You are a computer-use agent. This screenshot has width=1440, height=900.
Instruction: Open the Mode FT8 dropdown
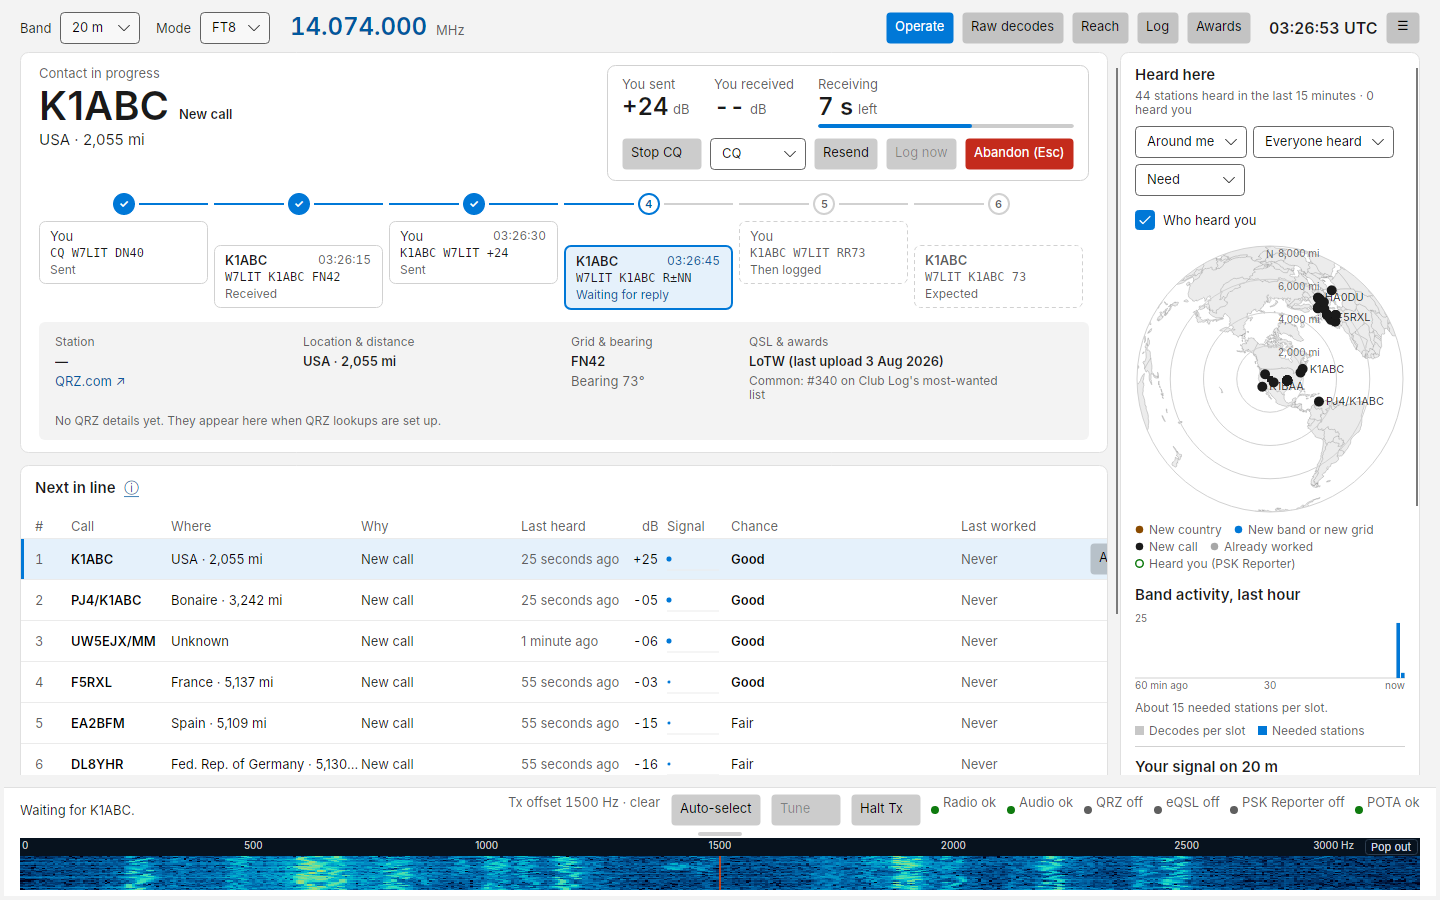[x=235, y=28]
